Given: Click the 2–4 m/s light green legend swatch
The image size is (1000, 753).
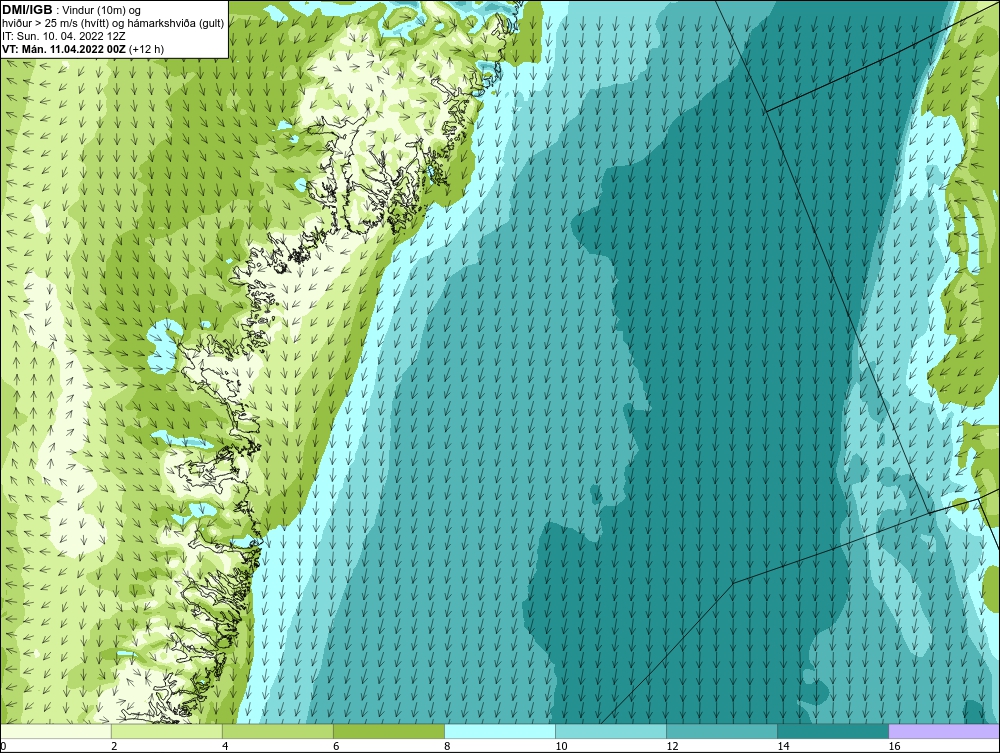Looking at the screenshot, I should [166, 731].
